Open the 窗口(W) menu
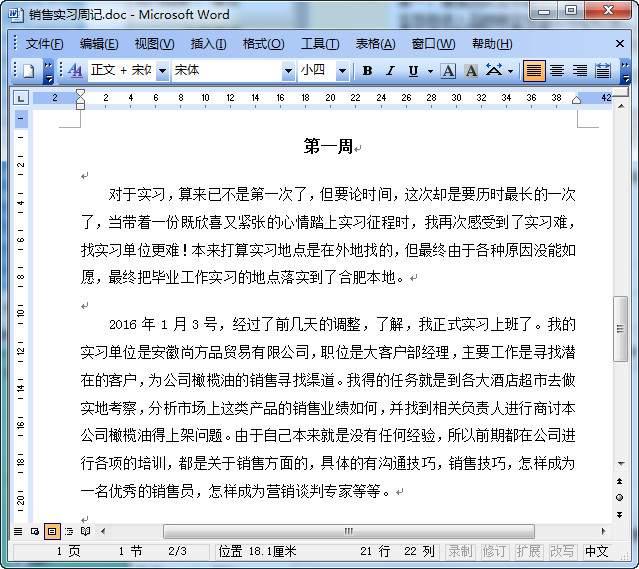This screenshot has width=639, height=569. (434, 44)
